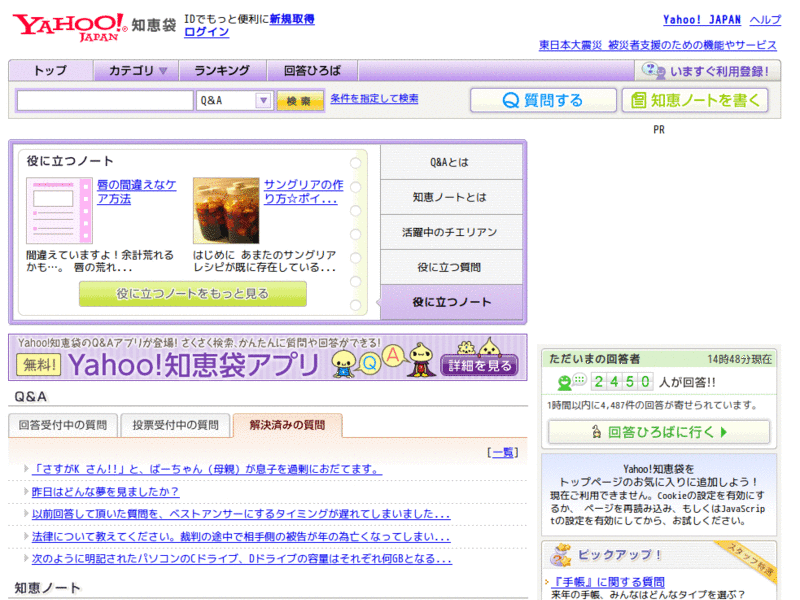
Task: Open the 回答ひろば tab
Action: 312,70
